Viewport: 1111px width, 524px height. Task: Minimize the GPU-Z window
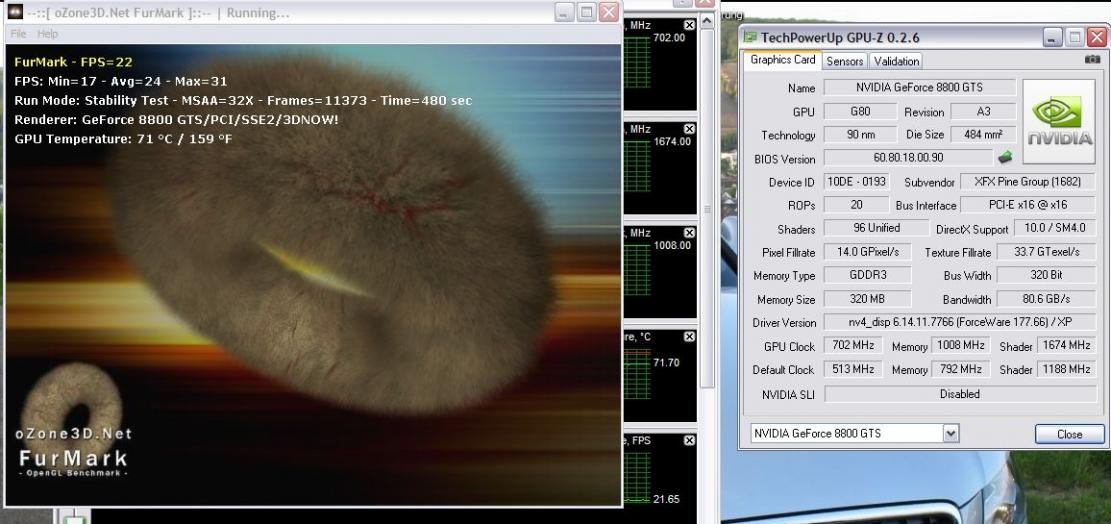click(x=1053, y=37)
